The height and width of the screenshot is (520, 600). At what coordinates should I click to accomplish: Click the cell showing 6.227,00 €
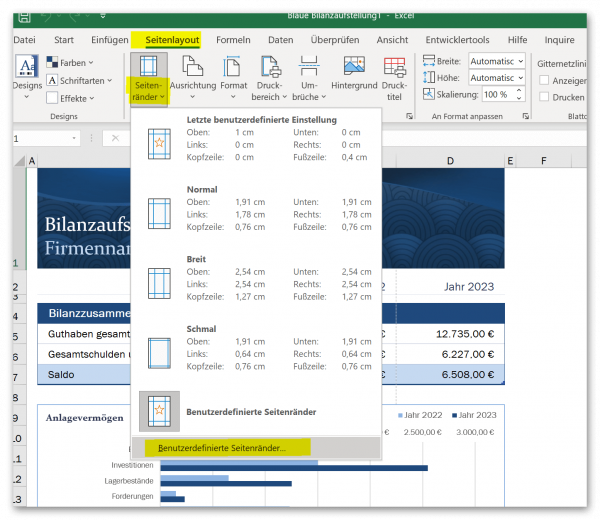click(x=451, y=354)
